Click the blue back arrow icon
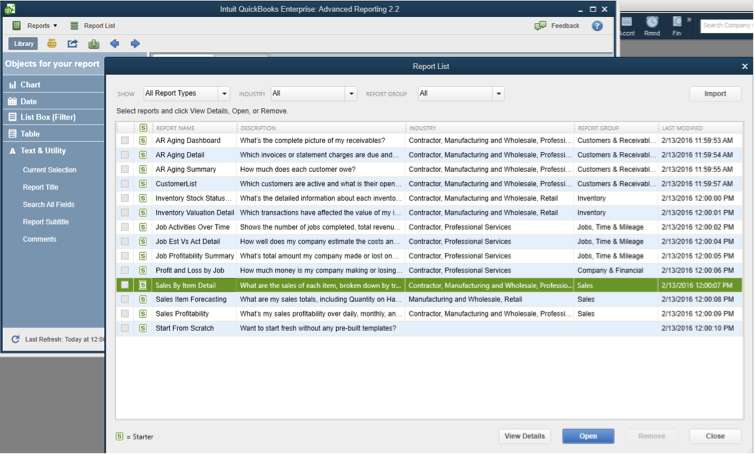The height and width of the screenshot is (455, 755). pyautogui.click(x=115, y=44)
